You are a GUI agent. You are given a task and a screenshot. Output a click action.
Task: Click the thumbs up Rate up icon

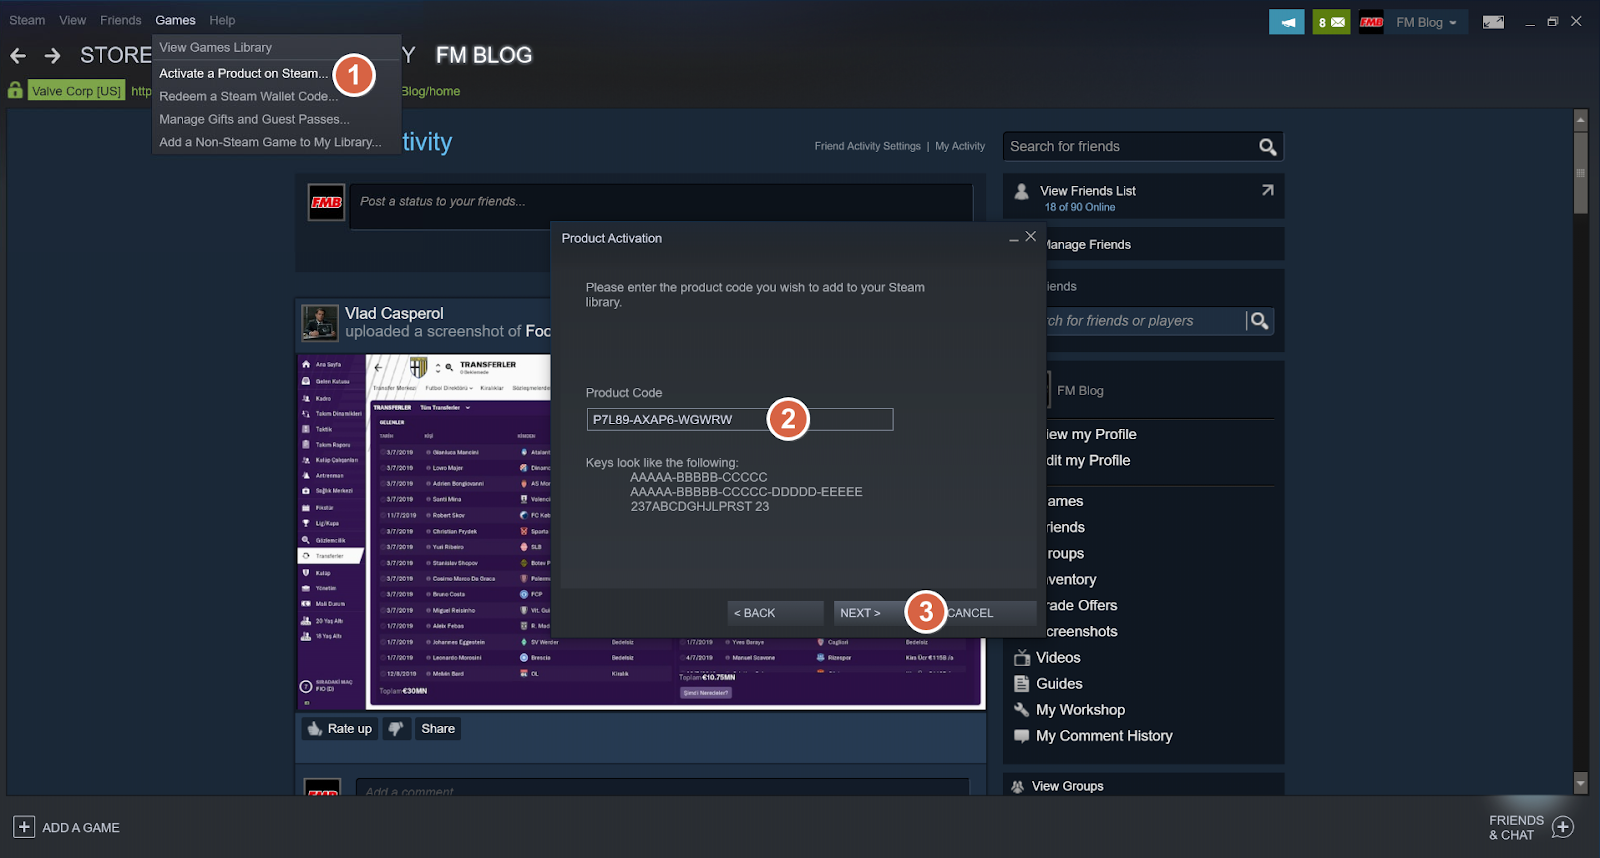pyautogui.click(x=315, y=729)
